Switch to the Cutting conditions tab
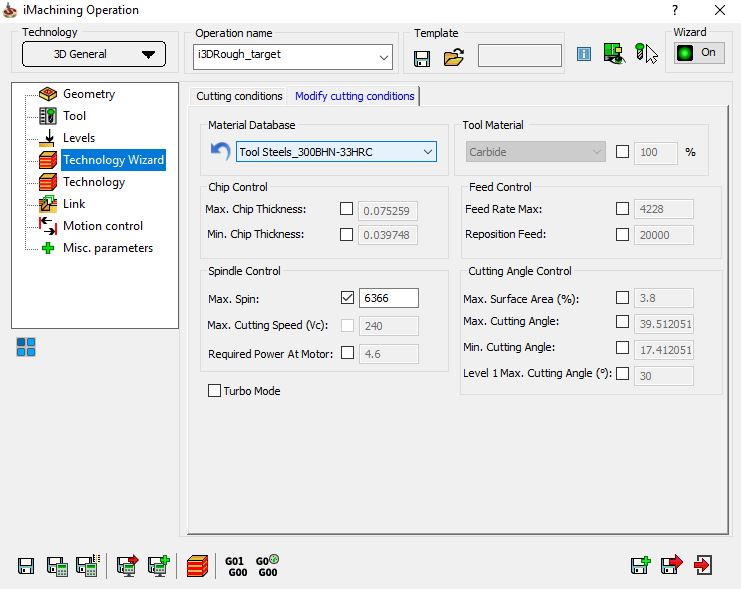 (x=239, y=96)
